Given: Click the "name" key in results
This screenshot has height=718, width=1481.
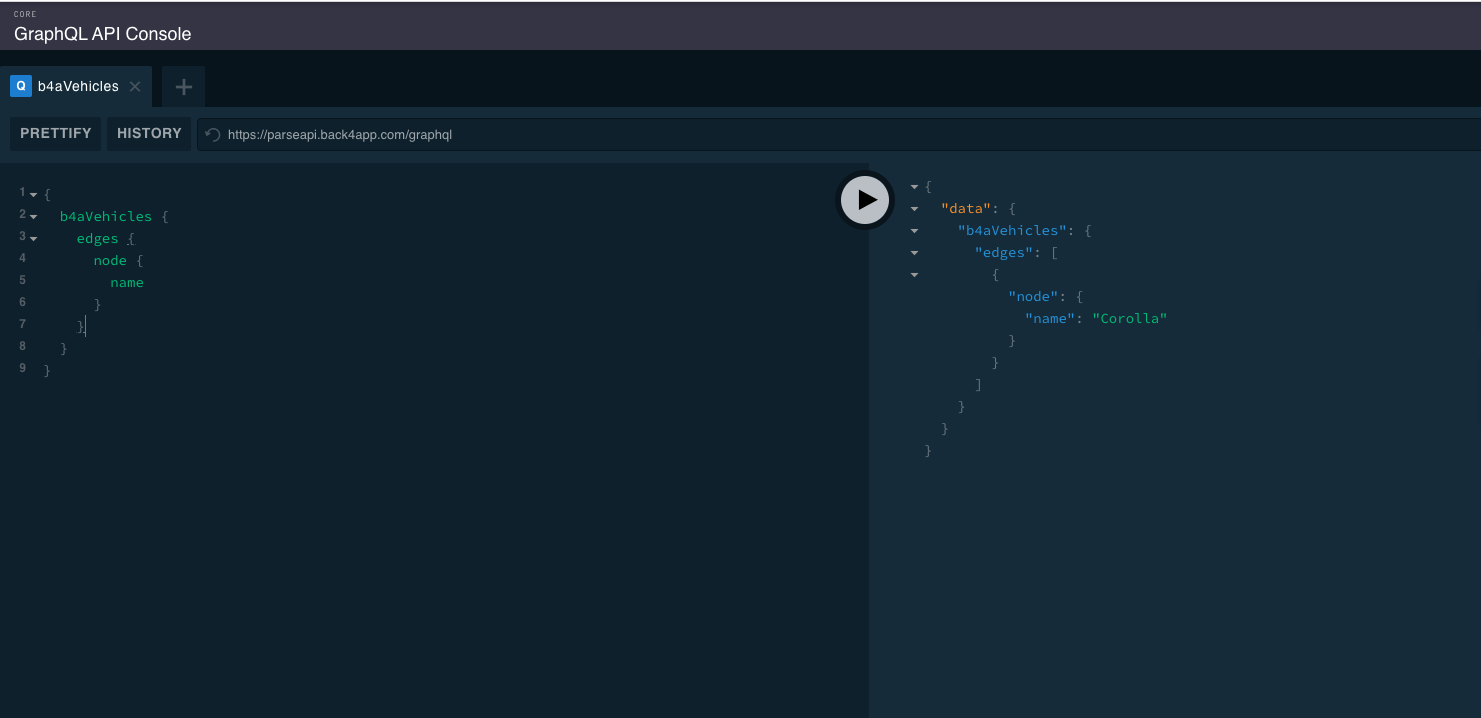Looking at the screenshot, I should point(1050,318).
